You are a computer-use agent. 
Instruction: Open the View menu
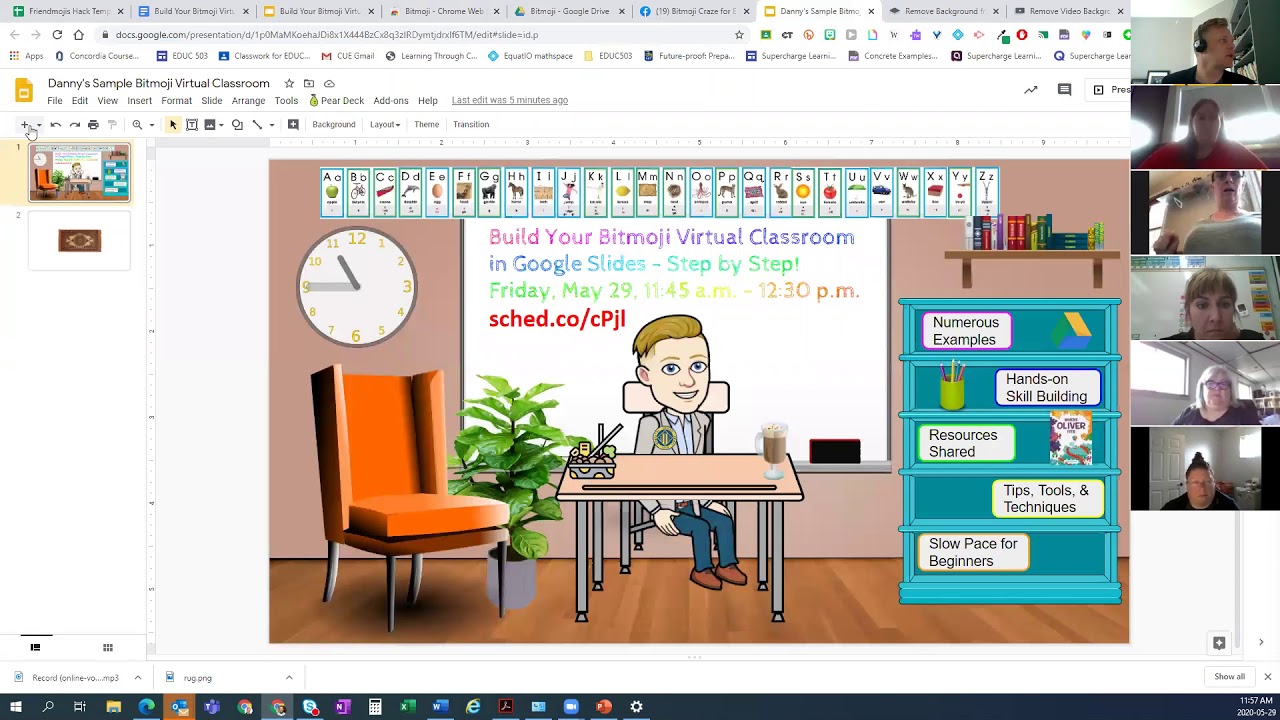pyautogui.click(x=107, y=101)
